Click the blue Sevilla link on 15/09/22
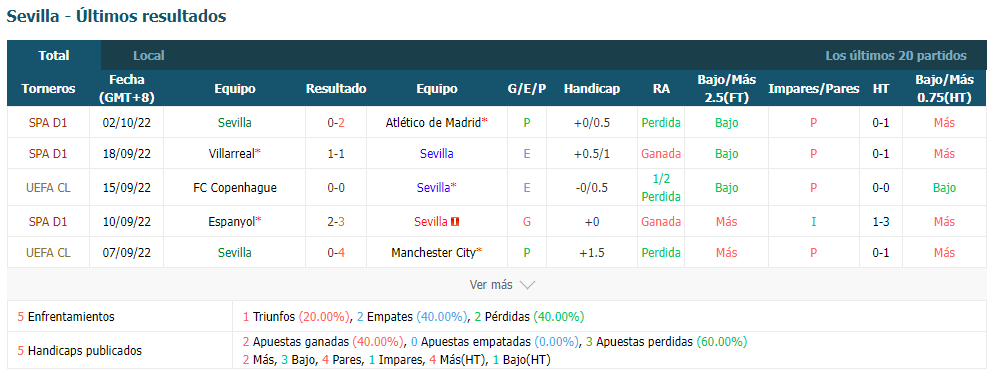This screenshot has width=998, height=377. tap(433, 187)
